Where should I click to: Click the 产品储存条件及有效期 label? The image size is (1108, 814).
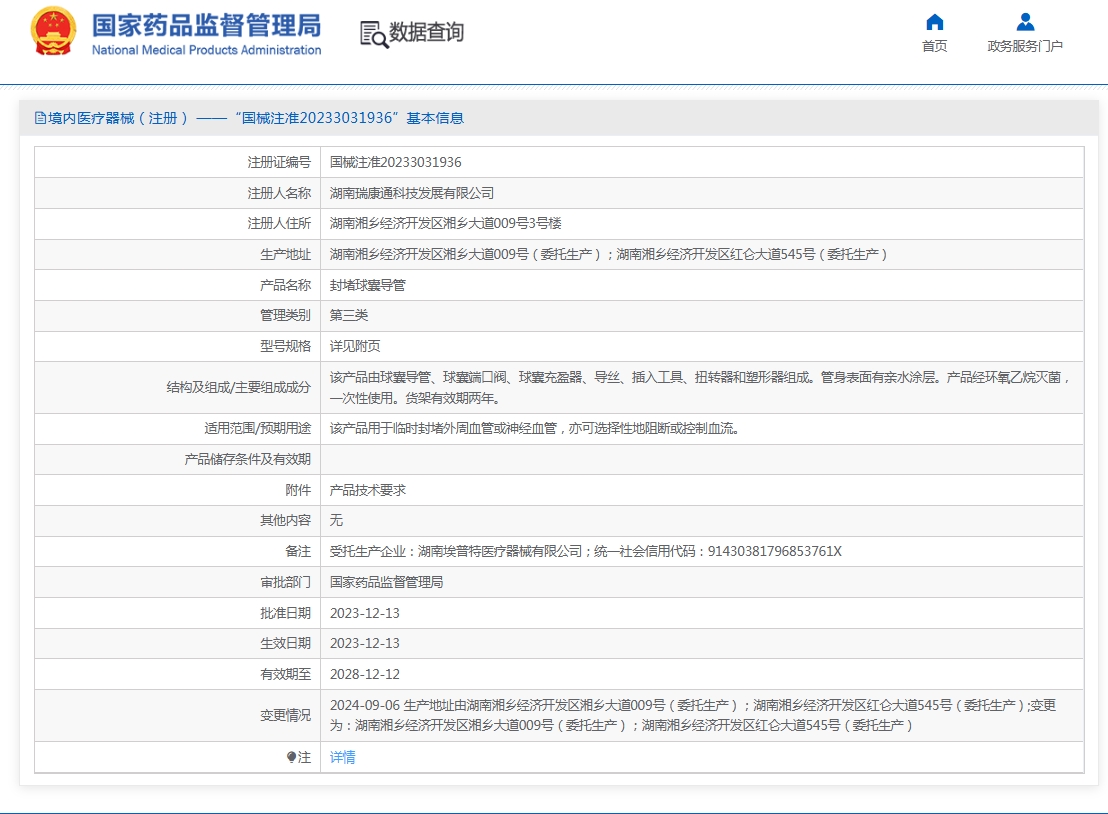coord(247,459)
